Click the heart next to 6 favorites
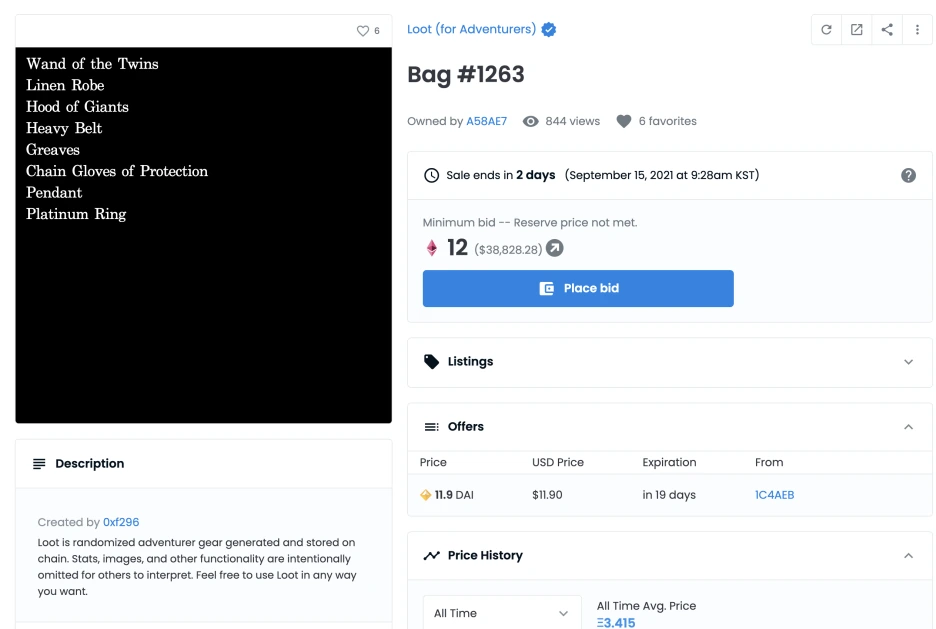The height and width of the screenshot is (629, 936). click(624, 121)
